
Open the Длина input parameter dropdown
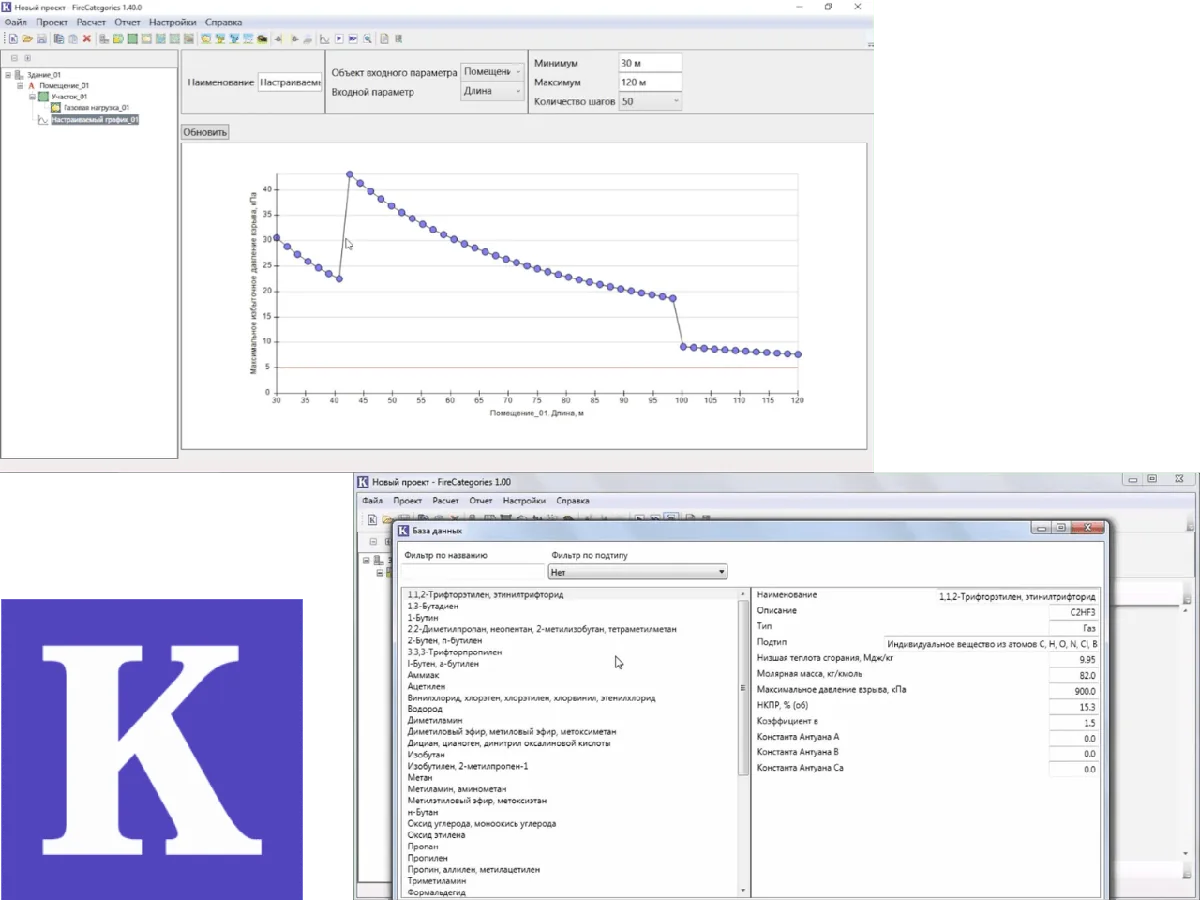(x=492, y=91)
